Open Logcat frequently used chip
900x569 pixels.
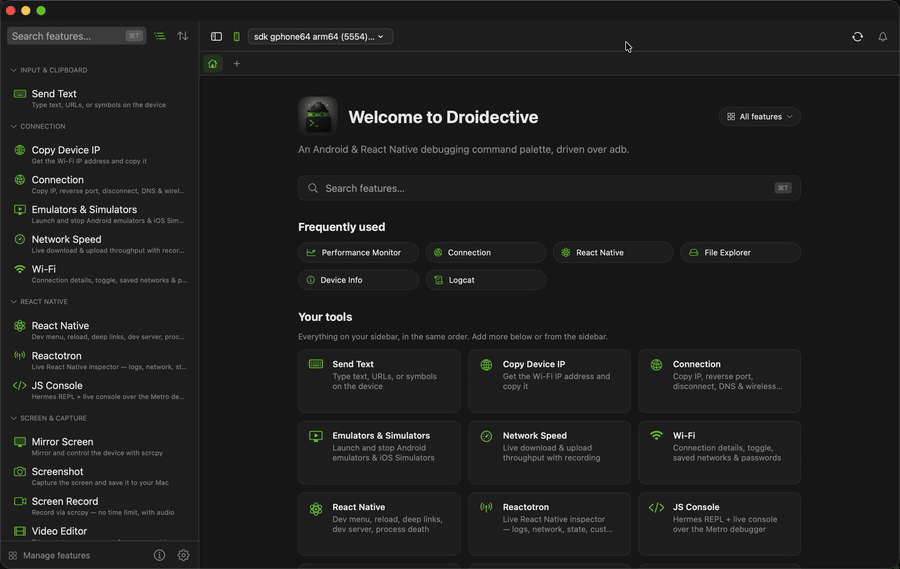(x=486, y=280)
